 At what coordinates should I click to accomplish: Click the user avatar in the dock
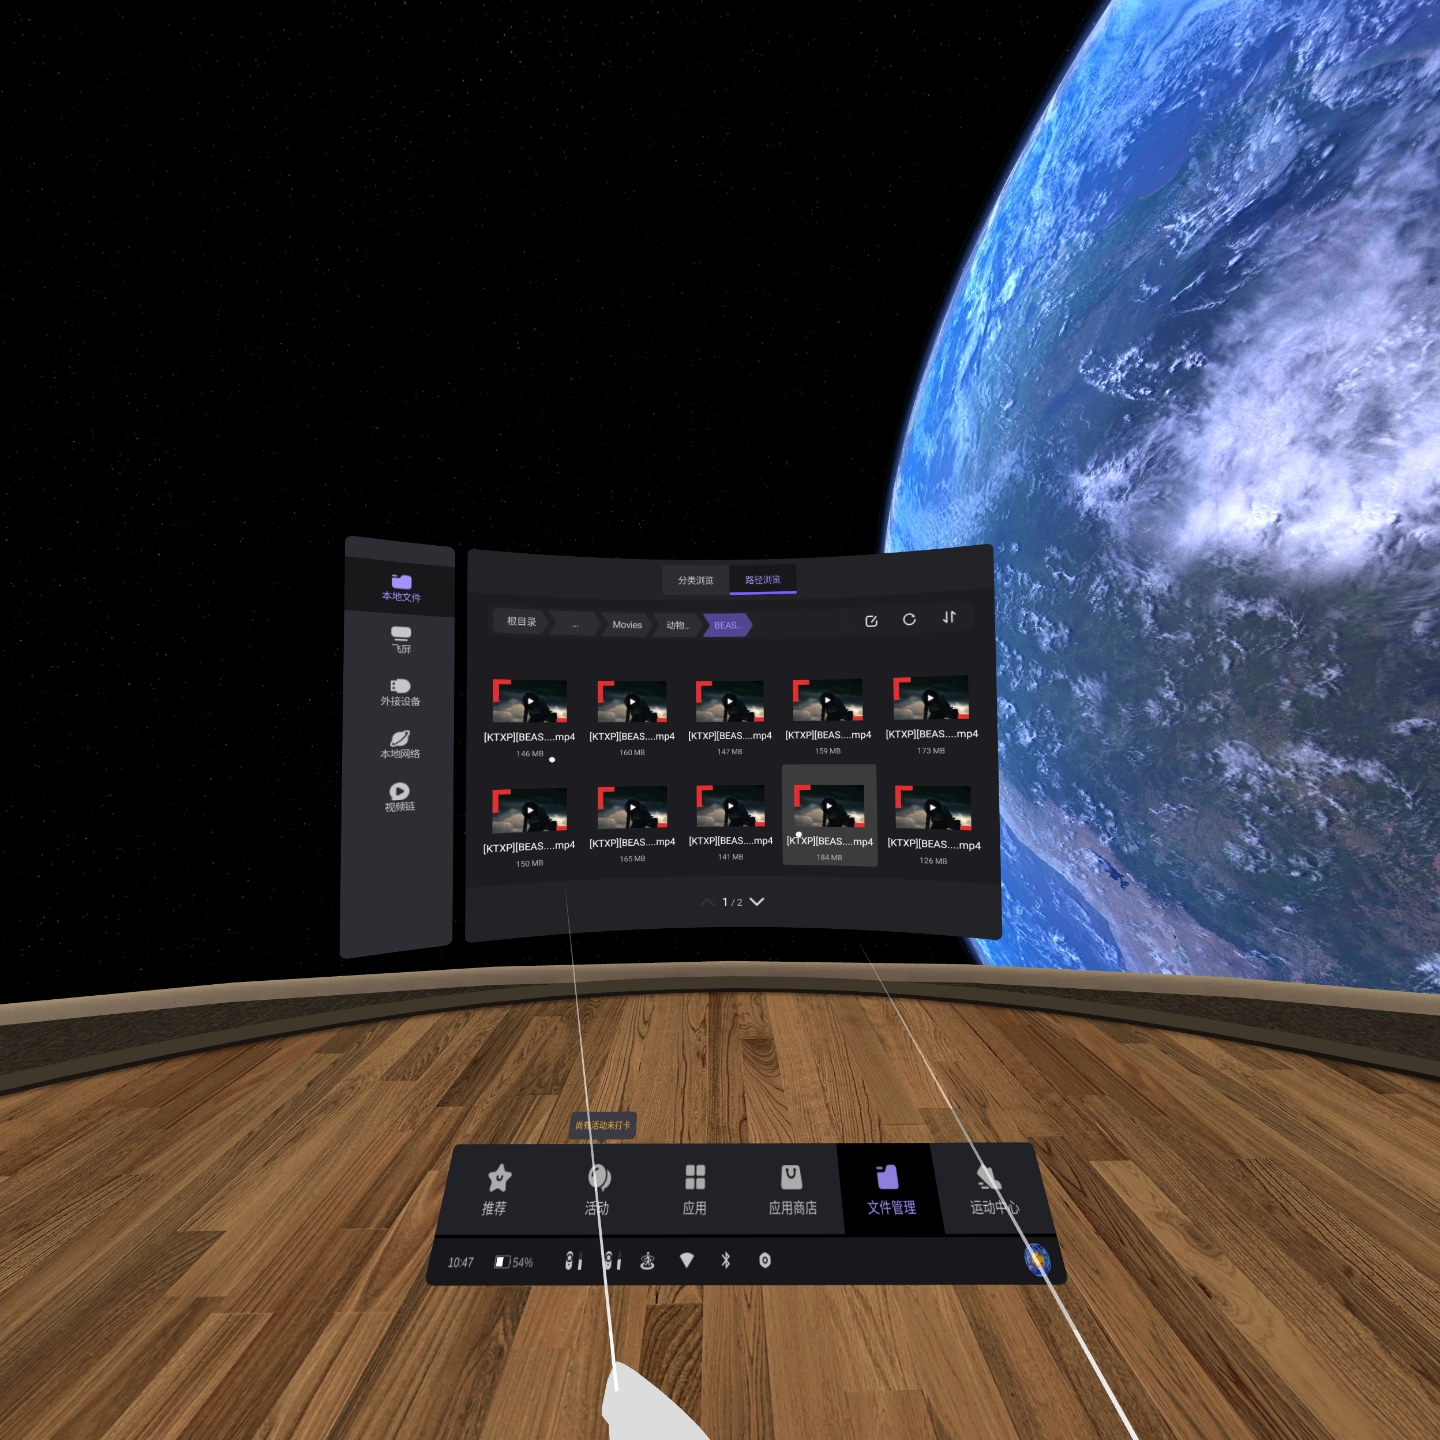[x=1038, y=1260]
